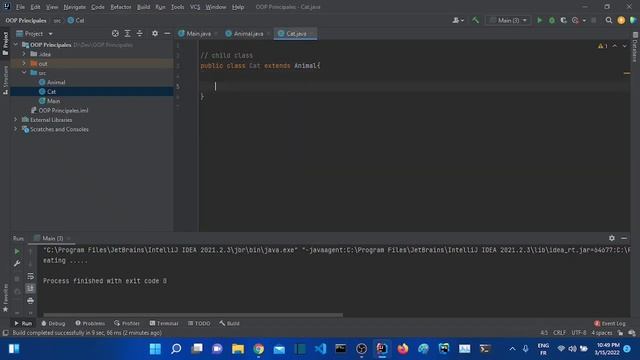Go to previous highlighted error arrow

(615, 46)
